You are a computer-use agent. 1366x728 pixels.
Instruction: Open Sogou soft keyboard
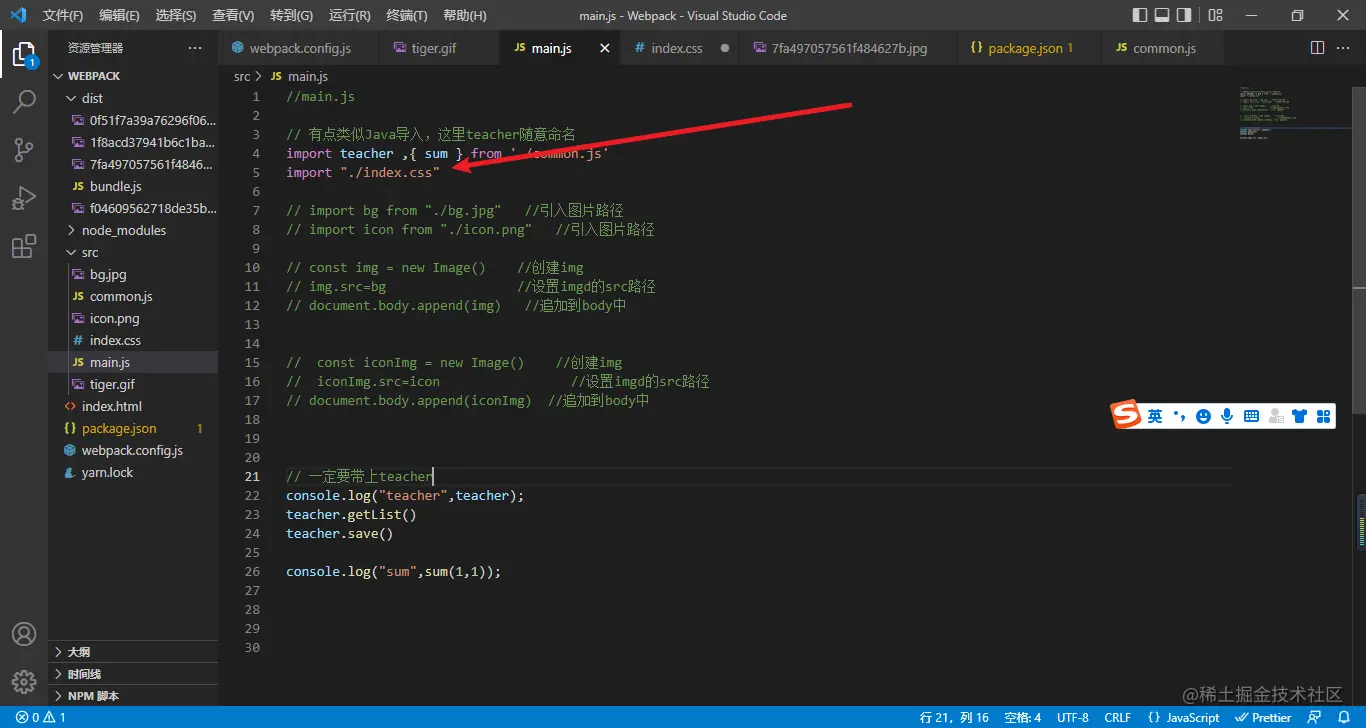tap(1251, 416)
